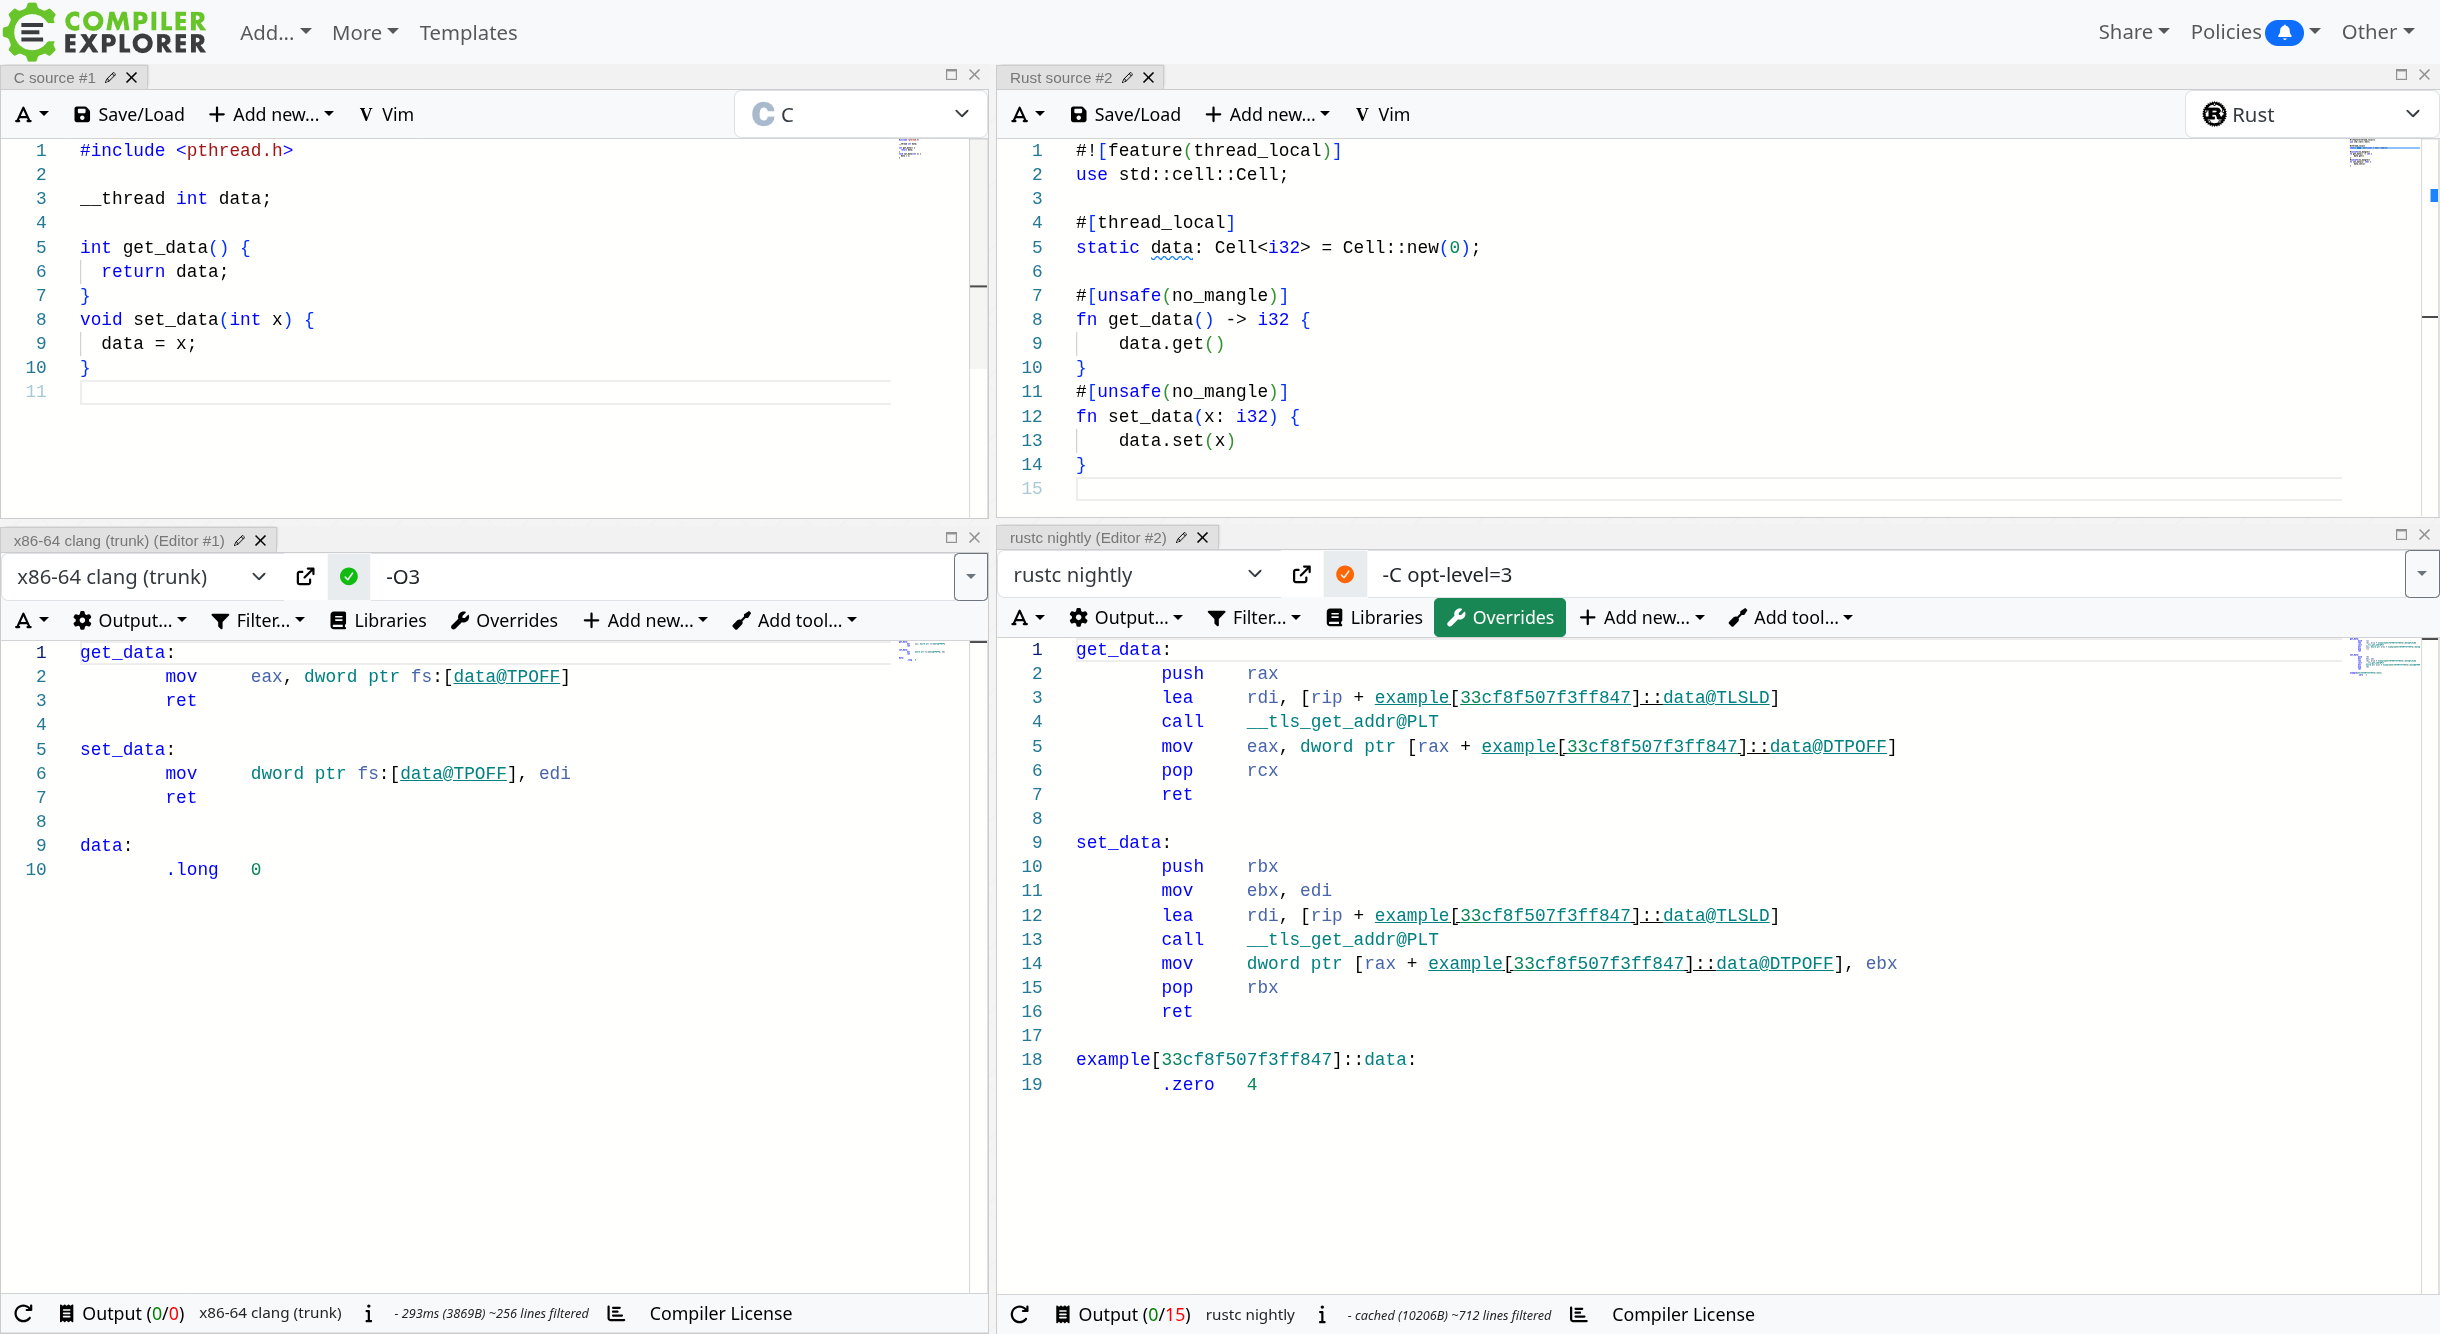Image resolution: width=2440 pixels, height=1334 pixels.
Task: Toggle Vim mode in C editor
Action: tap(387, 115)
